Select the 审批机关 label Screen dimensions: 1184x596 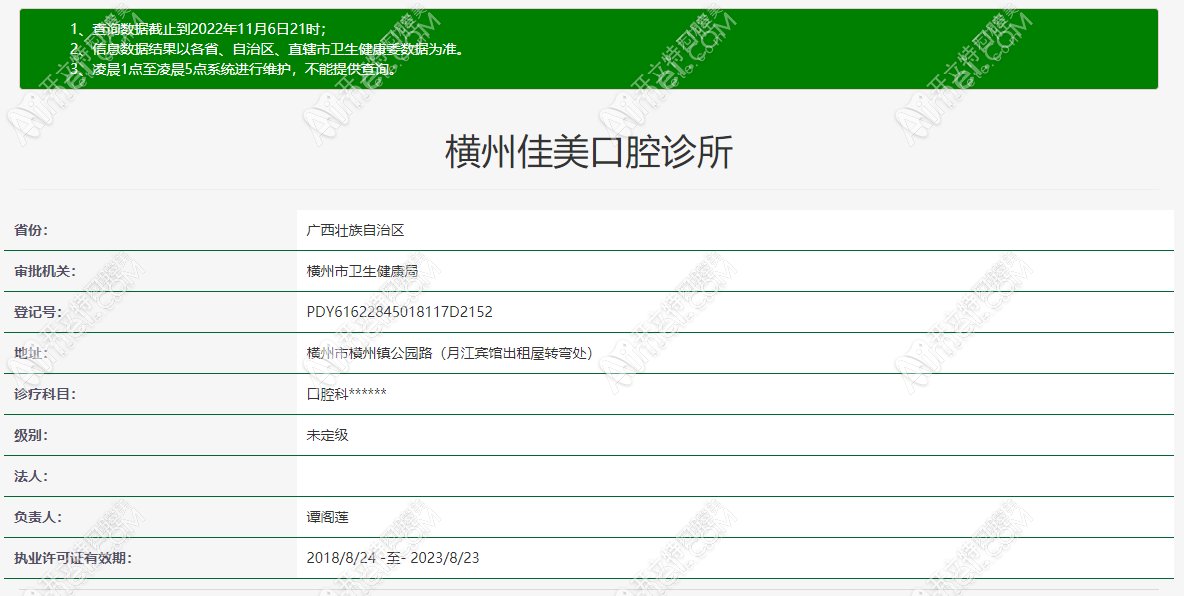(x=45, y=271)
